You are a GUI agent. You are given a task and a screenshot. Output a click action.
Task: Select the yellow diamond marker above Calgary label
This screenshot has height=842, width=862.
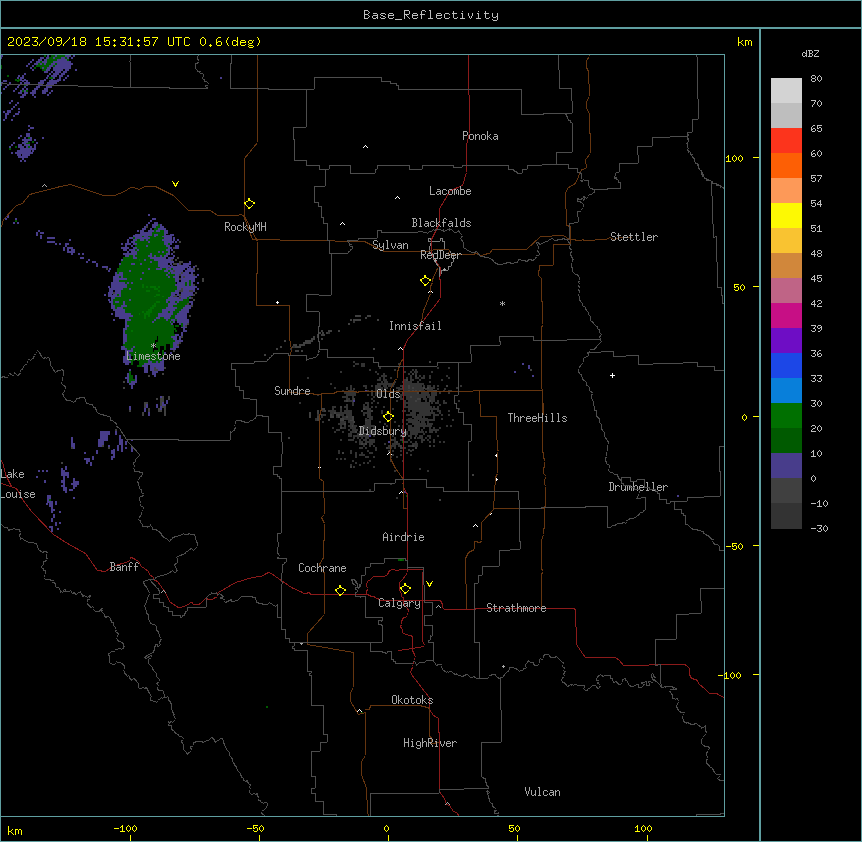[405, 589]
